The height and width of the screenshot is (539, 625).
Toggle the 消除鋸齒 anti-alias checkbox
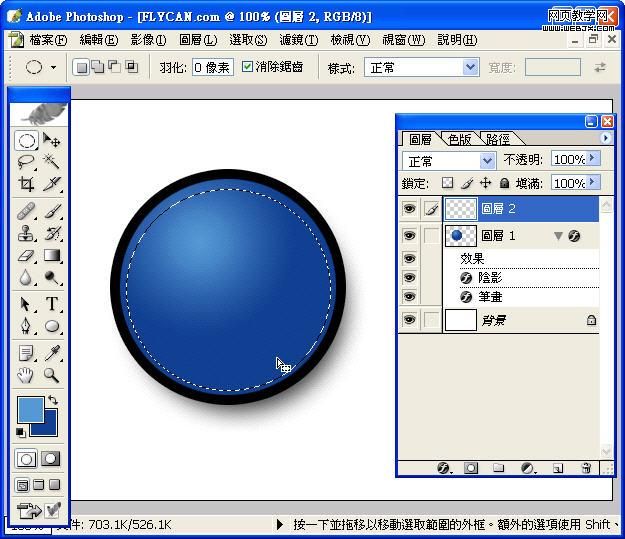(x=248, y=67)
